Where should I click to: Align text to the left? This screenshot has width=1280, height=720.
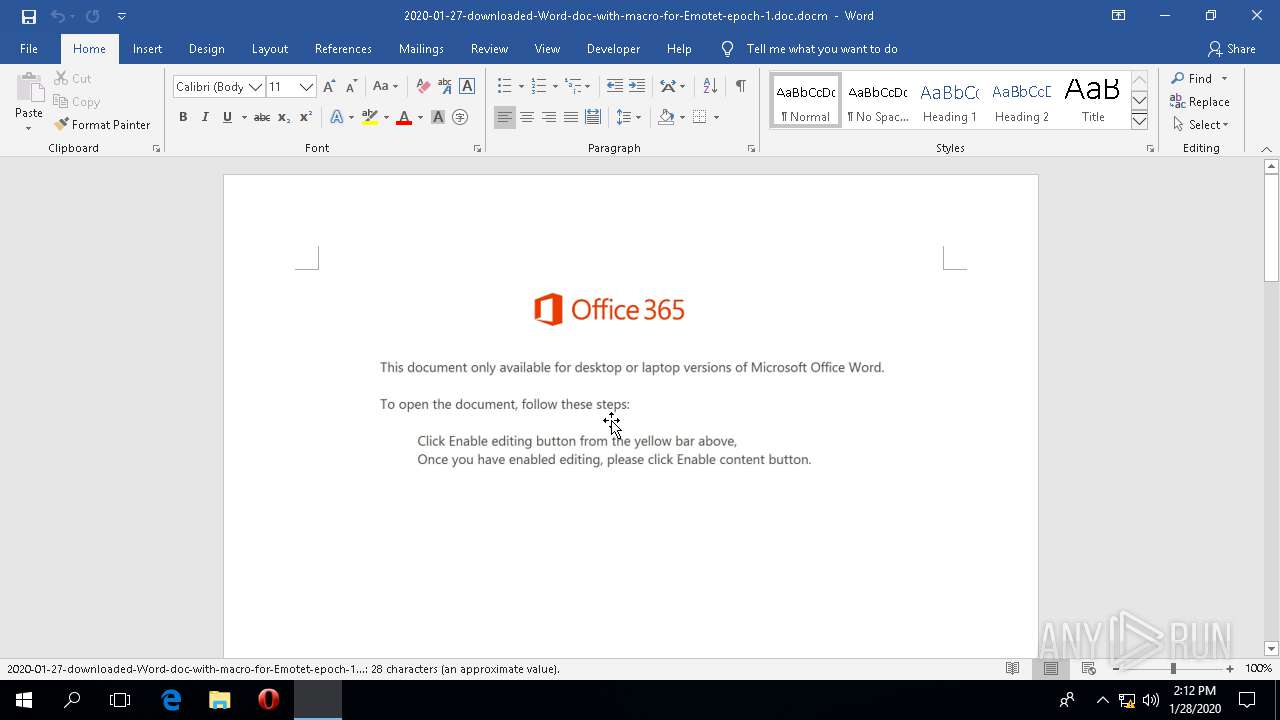tap(505, 117)
